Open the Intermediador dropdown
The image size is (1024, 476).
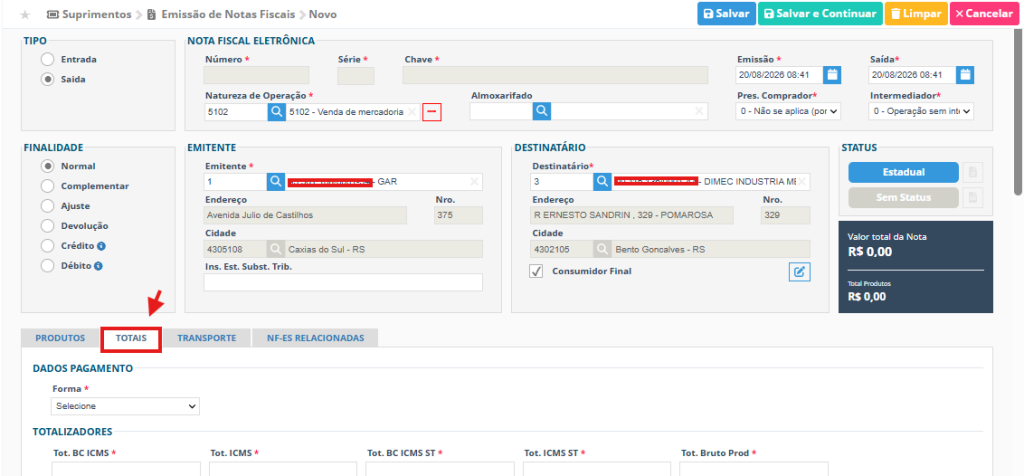click(921, 112)
